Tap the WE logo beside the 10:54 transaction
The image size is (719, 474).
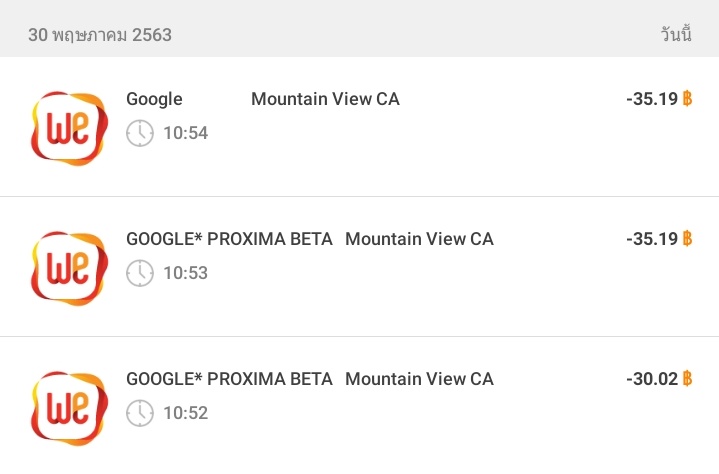click(68, 128)
